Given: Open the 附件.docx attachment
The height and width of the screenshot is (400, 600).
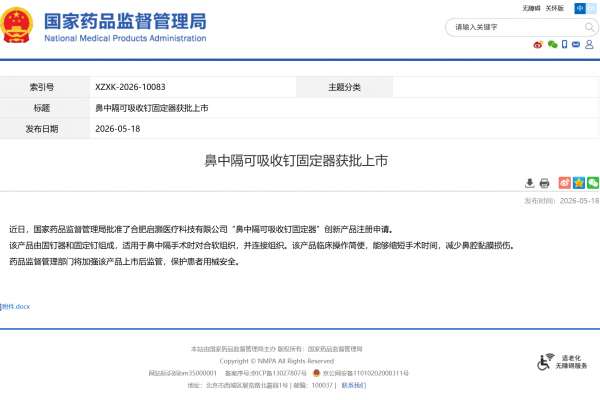Looking at the screenshot, I should coord(15,307).
